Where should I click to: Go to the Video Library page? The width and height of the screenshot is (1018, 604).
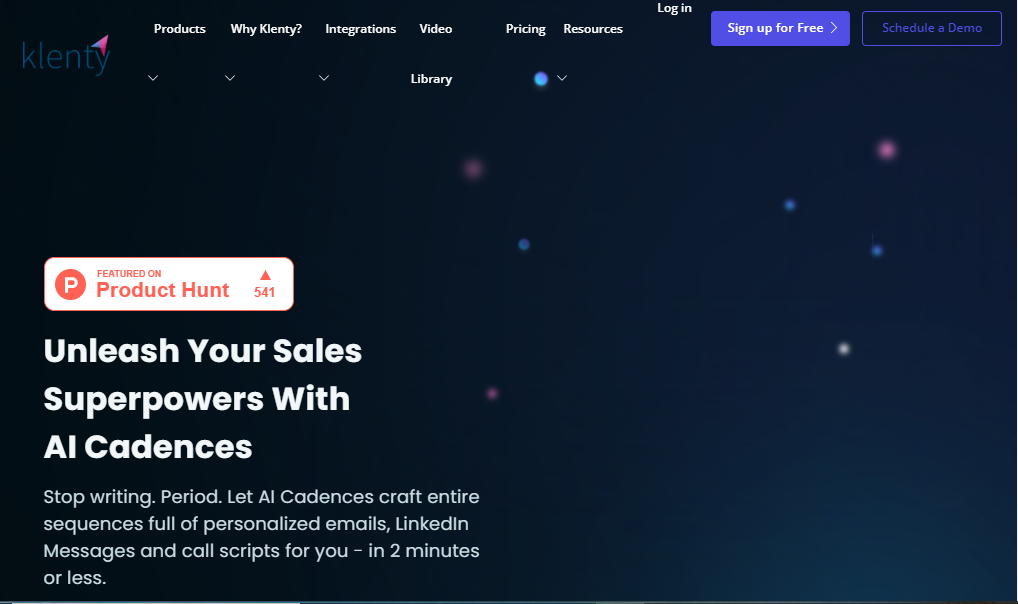coord(433,54)
